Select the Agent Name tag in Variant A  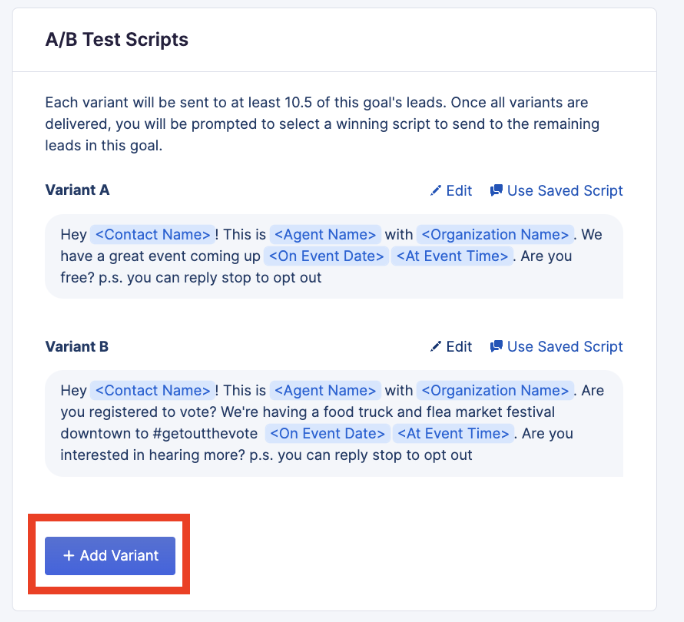click(326, 235)
